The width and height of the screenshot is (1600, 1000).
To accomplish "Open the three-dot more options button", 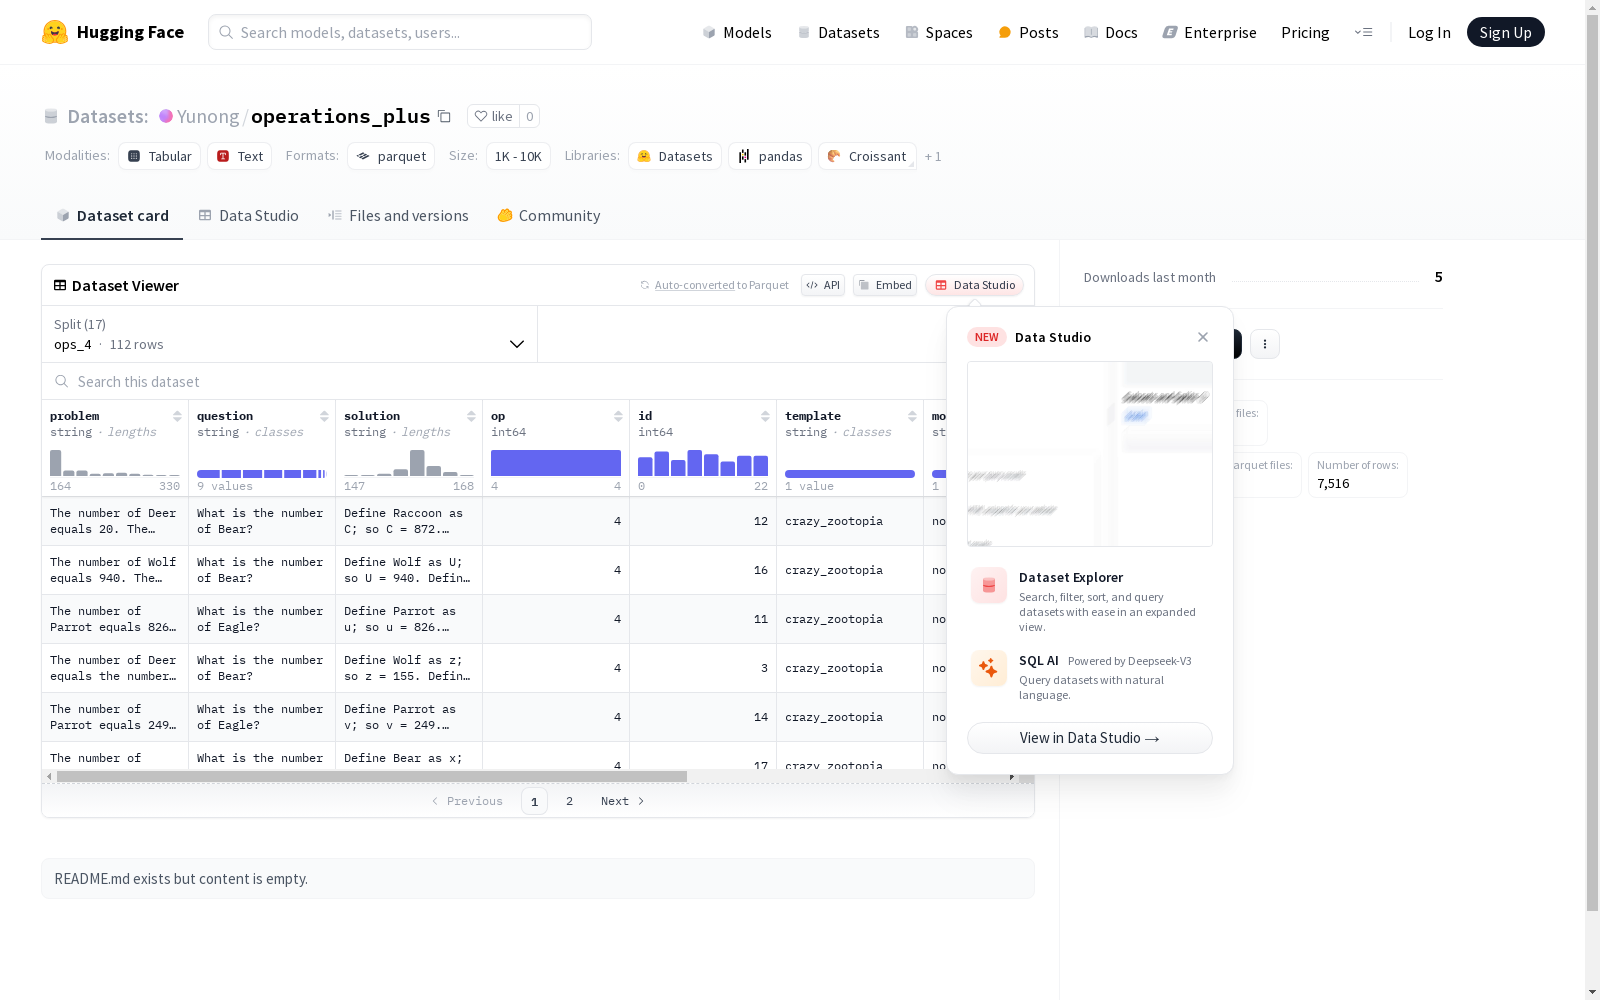I will pos(1265,344).
